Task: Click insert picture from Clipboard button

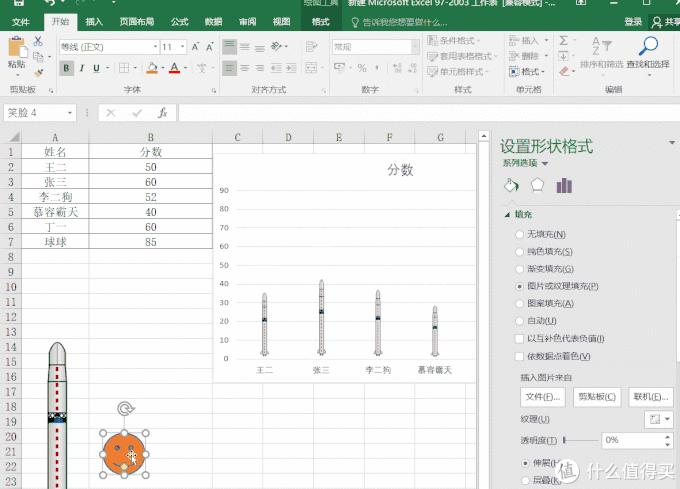Action: click(597, 397)
